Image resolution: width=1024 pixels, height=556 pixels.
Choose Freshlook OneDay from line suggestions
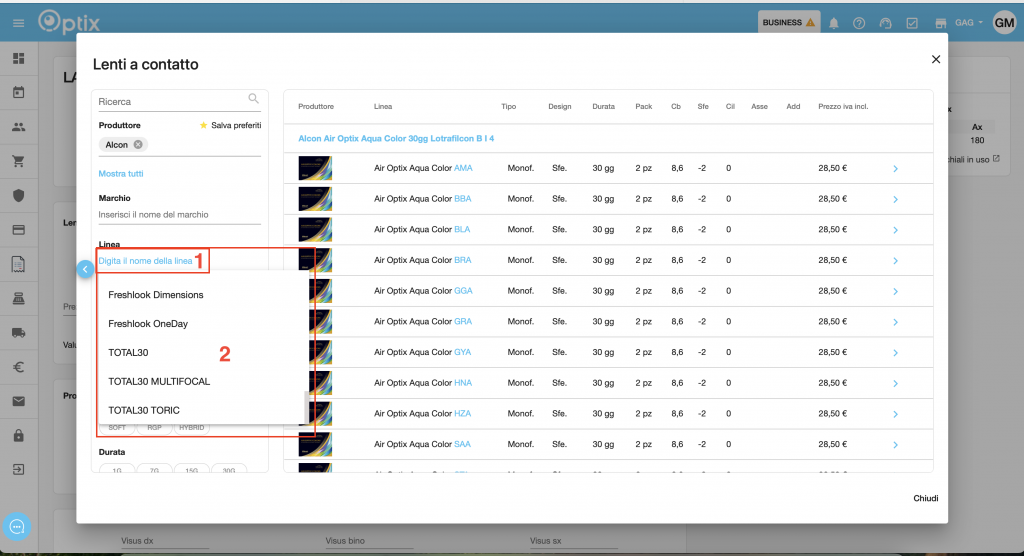(x=148, y=324)
